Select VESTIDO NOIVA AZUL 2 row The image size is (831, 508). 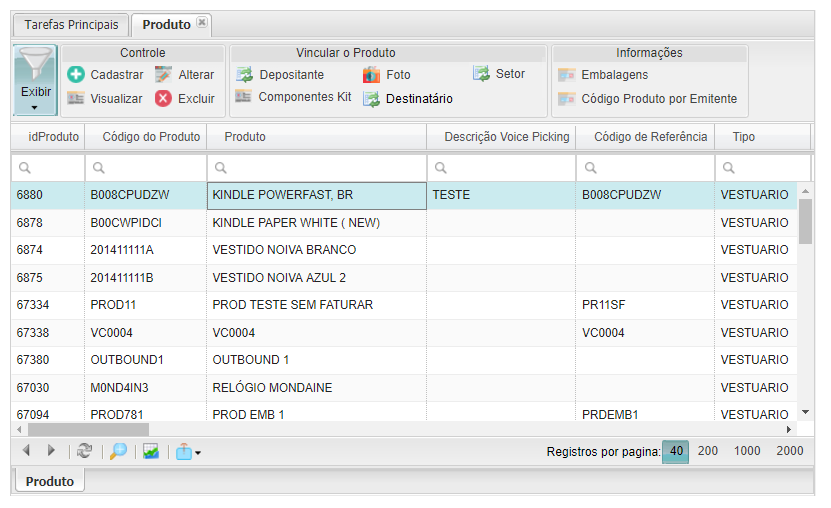404,278
